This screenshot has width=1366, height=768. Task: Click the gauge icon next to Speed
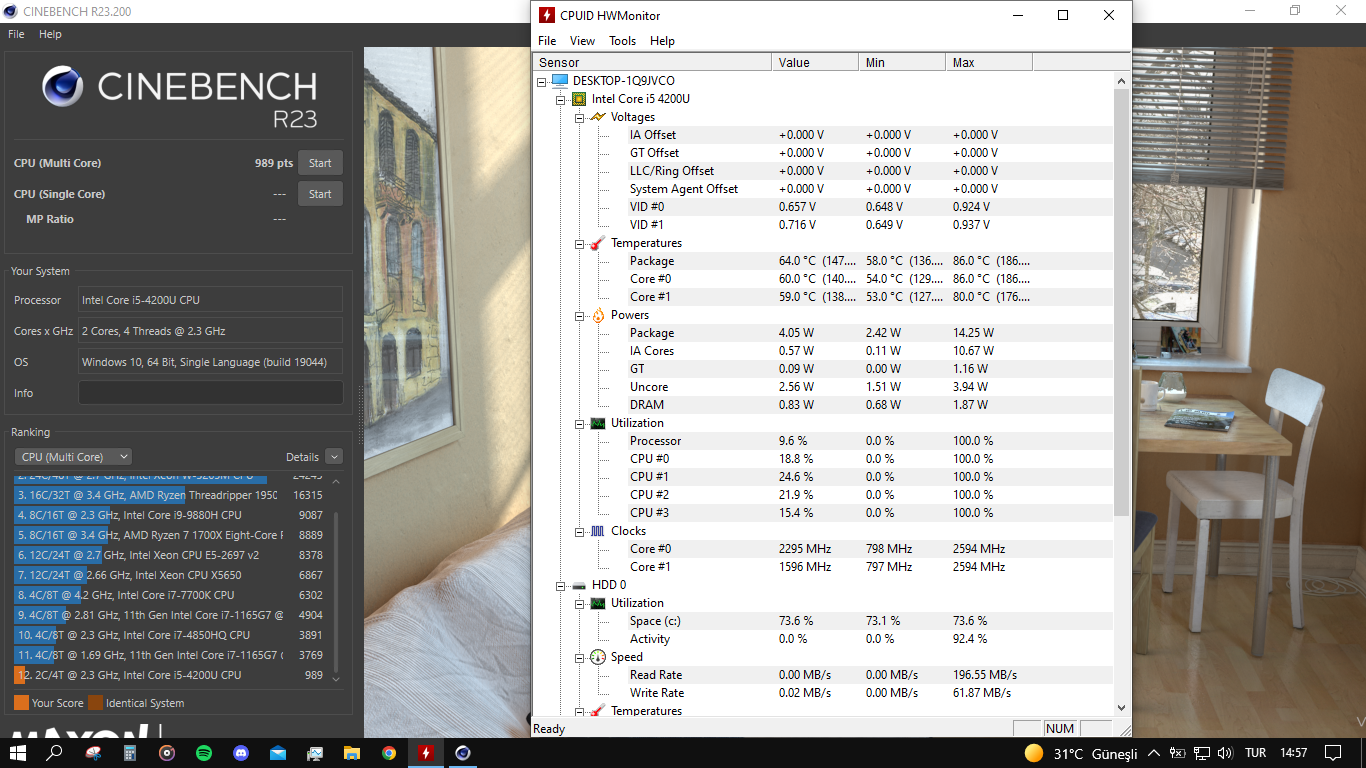tap(597, 657)
